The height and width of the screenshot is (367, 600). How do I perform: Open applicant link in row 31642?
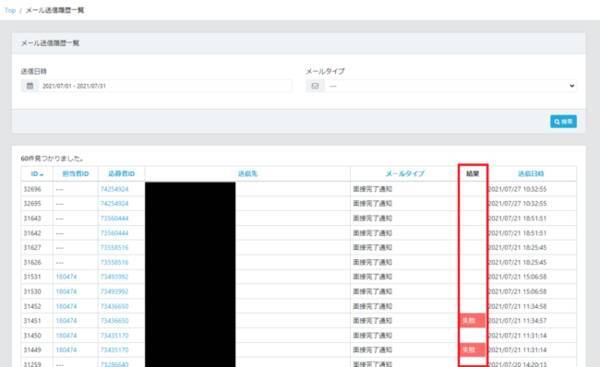[x=114, y=233]
